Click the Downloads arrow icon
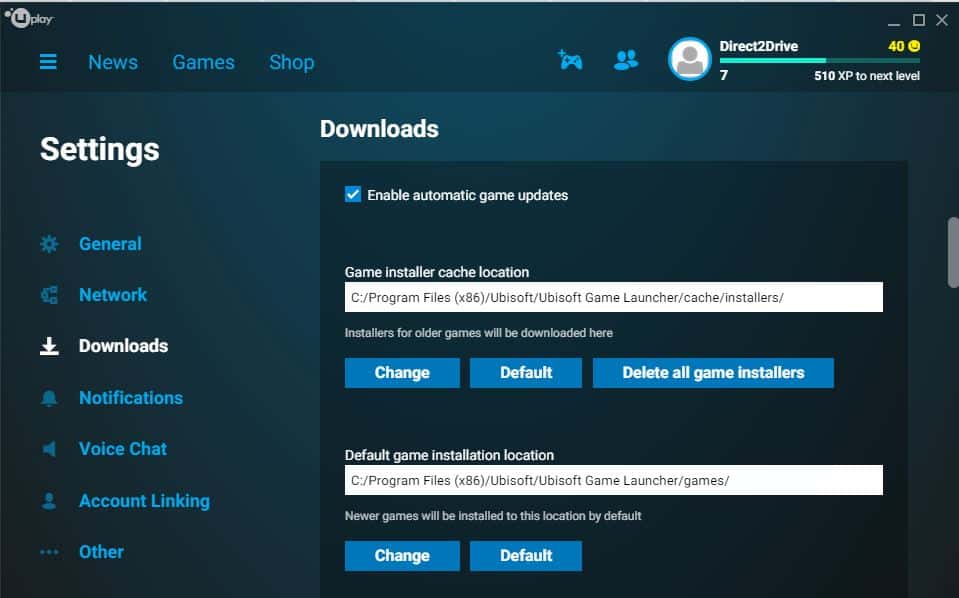Viewport: 959px width, 598px height. (x=49, y=346)
